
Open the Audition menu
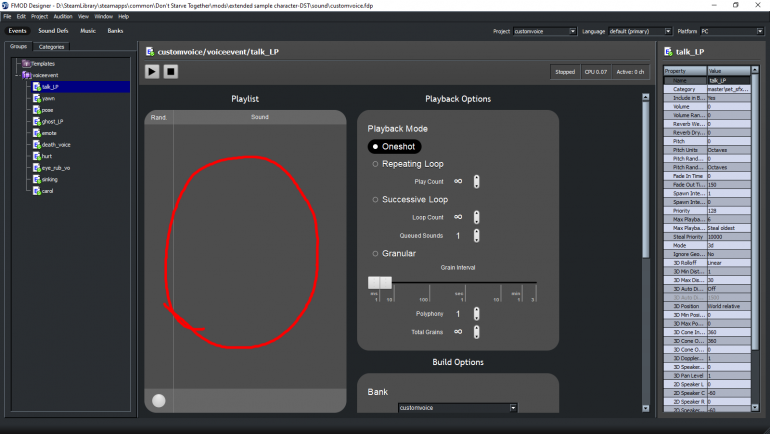click(x=63, y=17)
